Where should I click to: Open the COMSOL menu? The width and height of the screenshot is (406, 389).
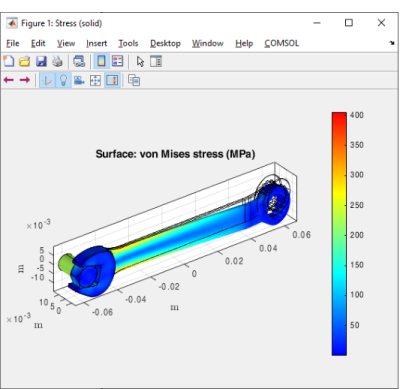pos(282,43)
